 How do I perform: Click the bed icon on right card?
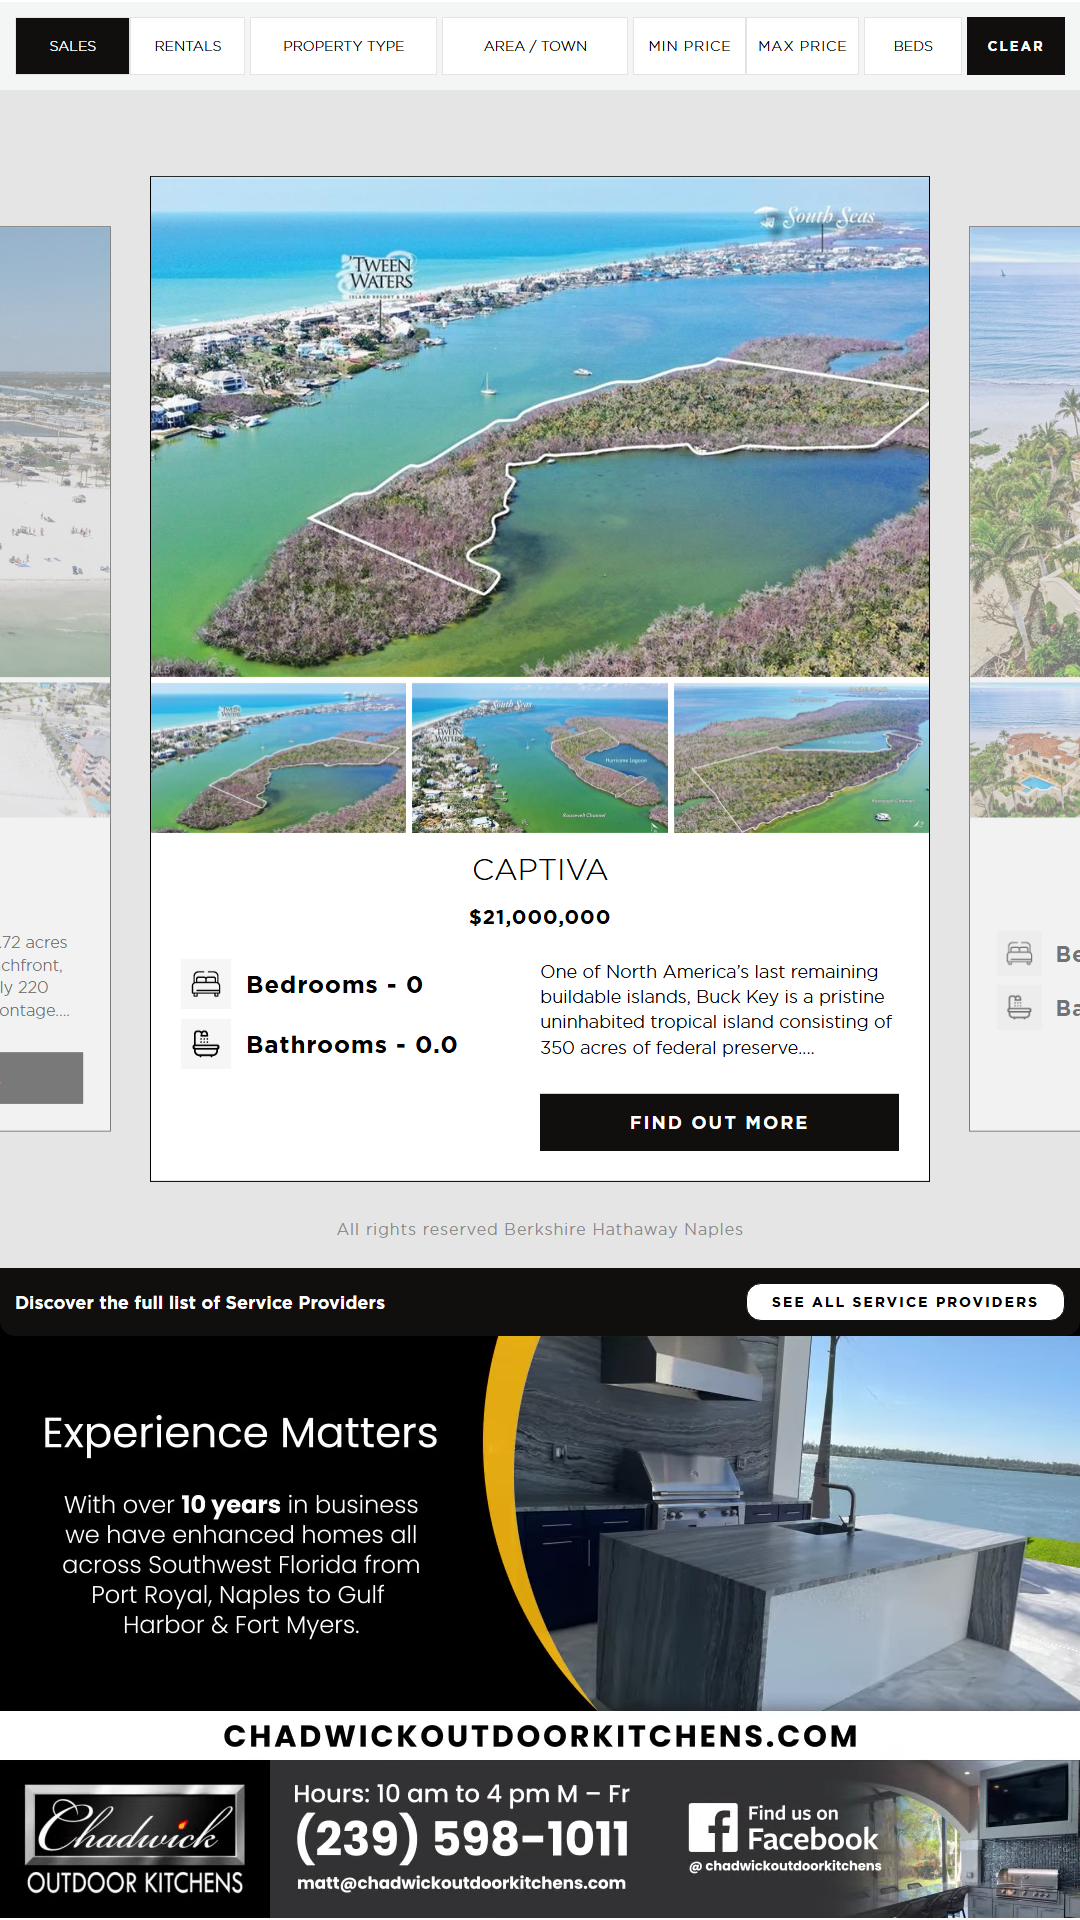click(1019, 953)
